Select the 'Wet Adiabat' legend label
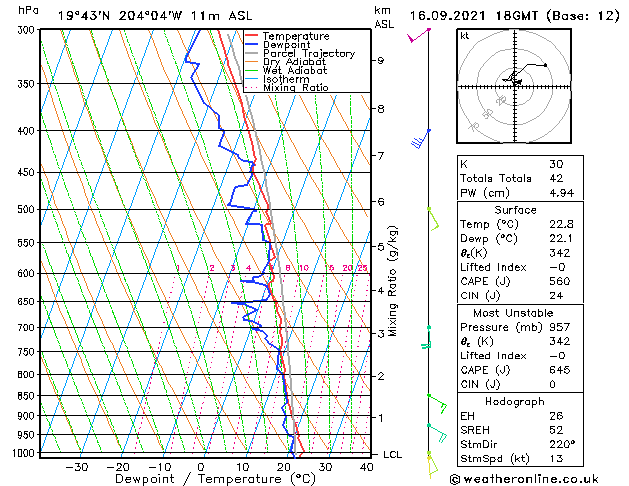This screenshot has height=486, width=629. [295, 71]
